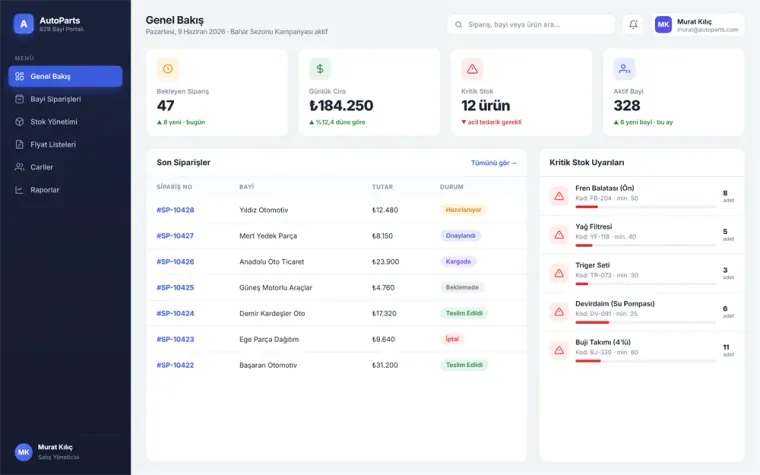Click the MK avatar in top header
This screenshot has height=475, width=760.
[663, 24]
